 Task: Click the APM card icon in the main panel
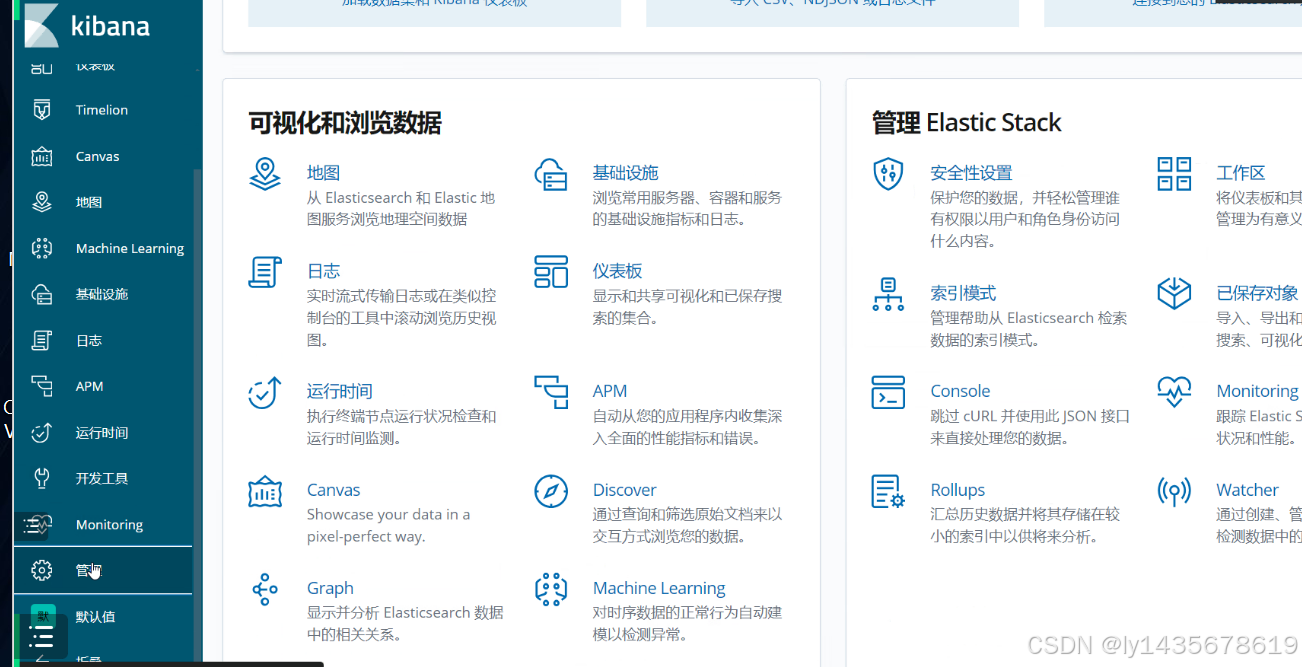(551, 392)
